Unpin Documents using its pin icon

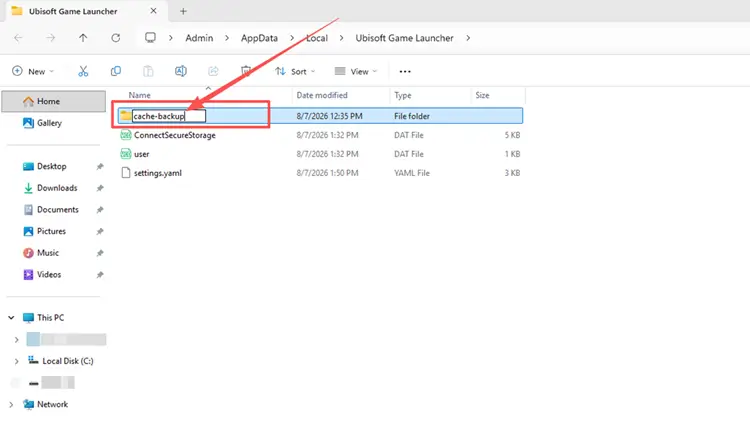click(x=99, y=210)
